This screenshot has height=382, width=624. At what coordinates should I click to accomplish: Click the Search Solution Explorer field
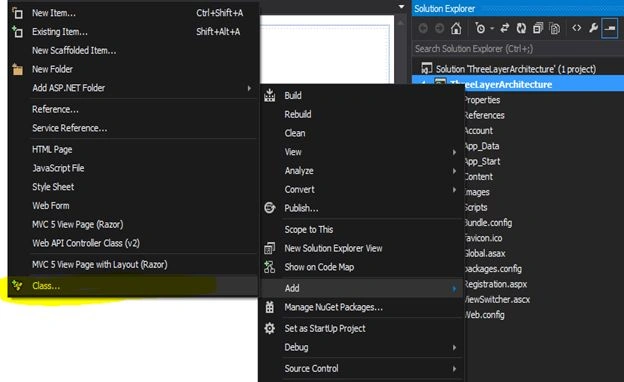(x=518, y=49)
